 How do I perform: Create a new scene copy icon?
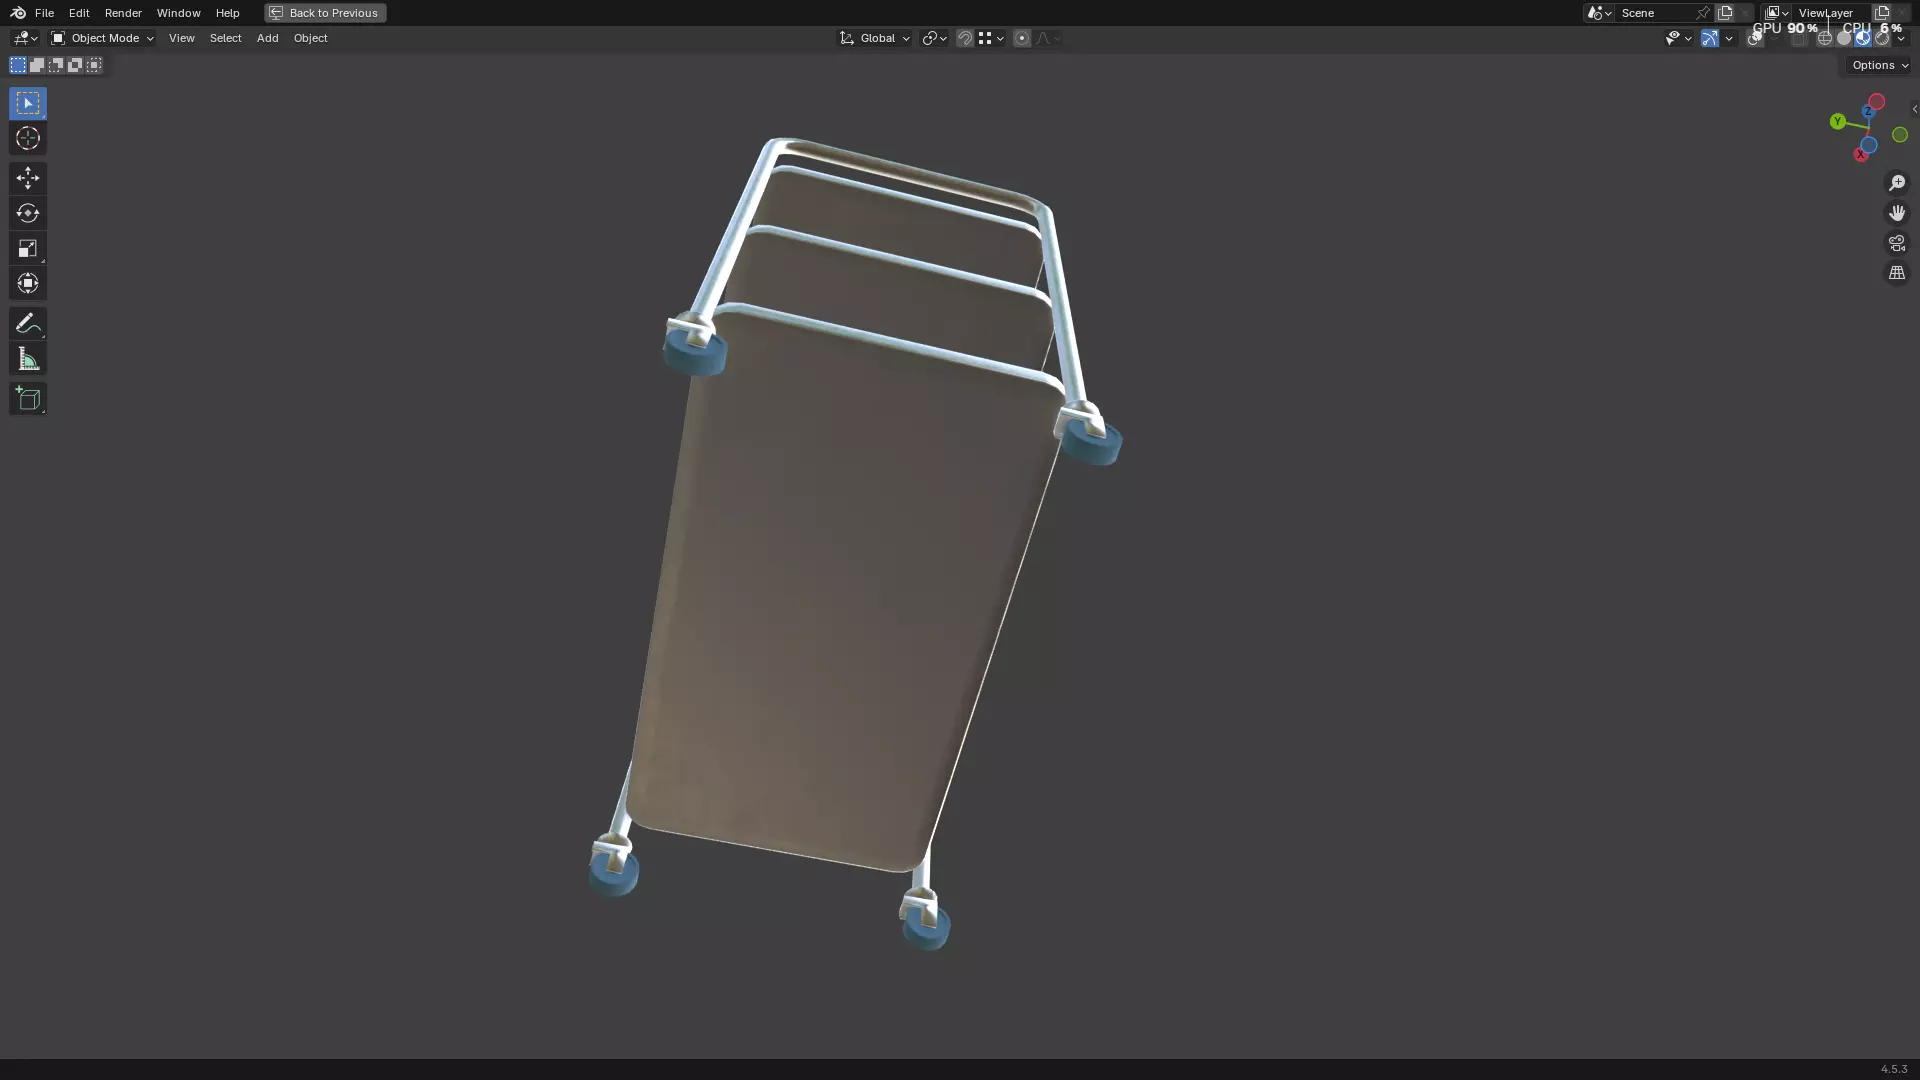click(1725, 13)
